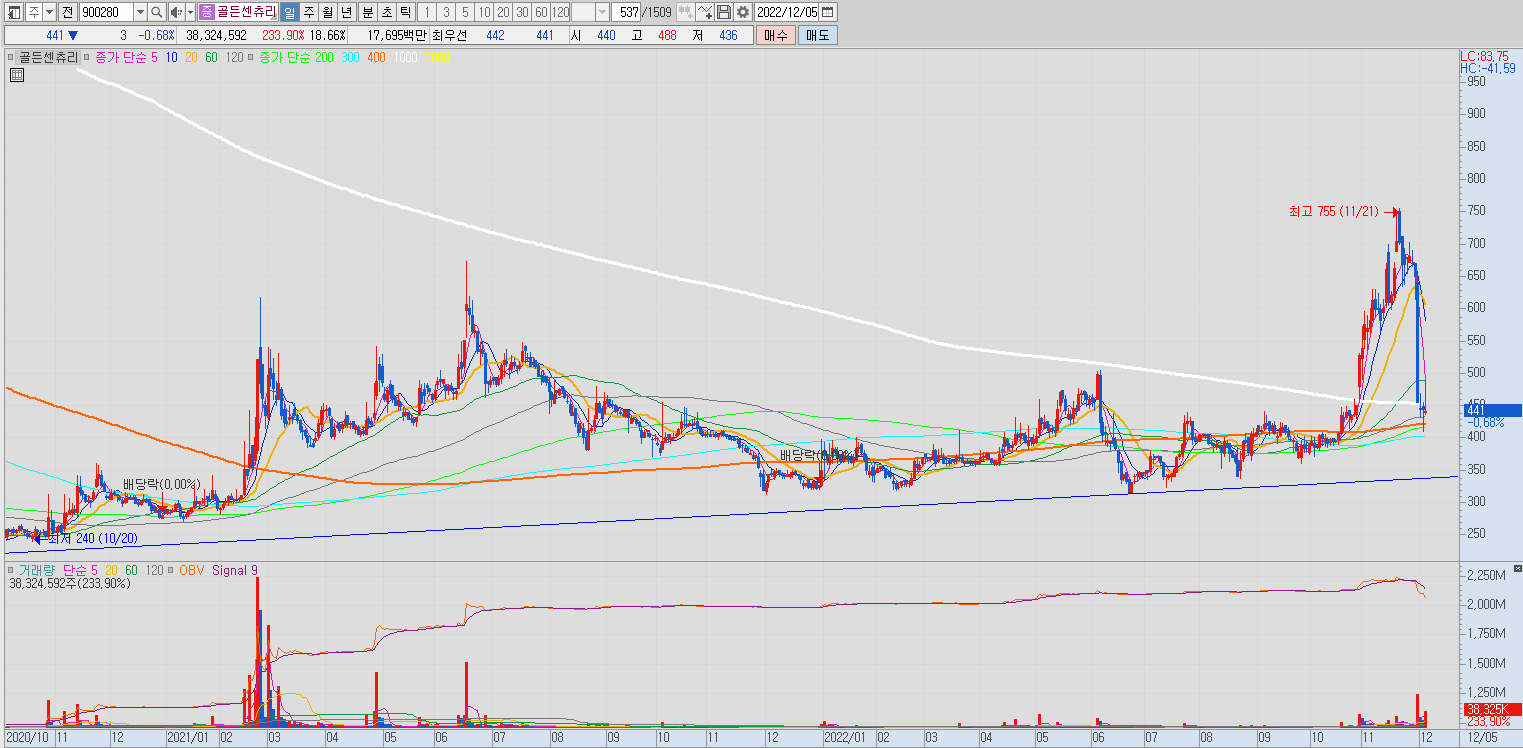Click the 골든센츄리 name in the toolbar
Screen dimensions: 1523x748
coord(246,12)
